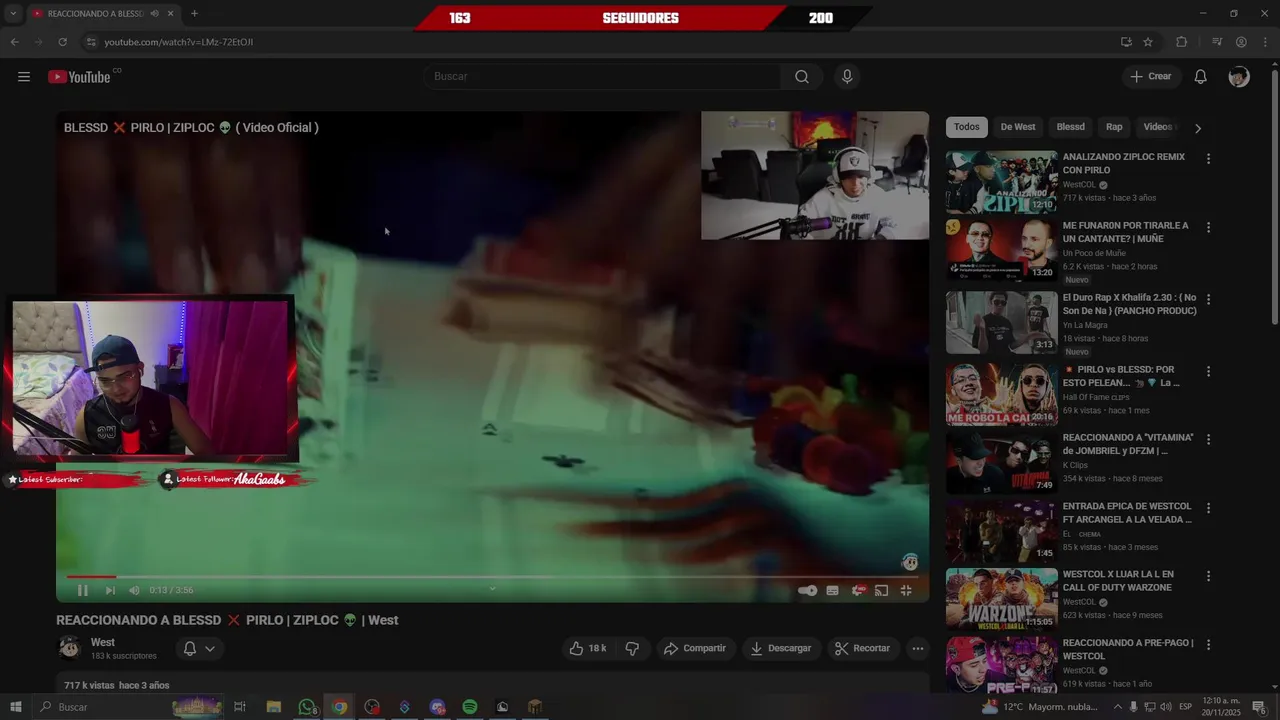Open the Chrome three-dot menu
Image resolution: width=1280 pixels, height=720 pixels.
coord(1265,42)
